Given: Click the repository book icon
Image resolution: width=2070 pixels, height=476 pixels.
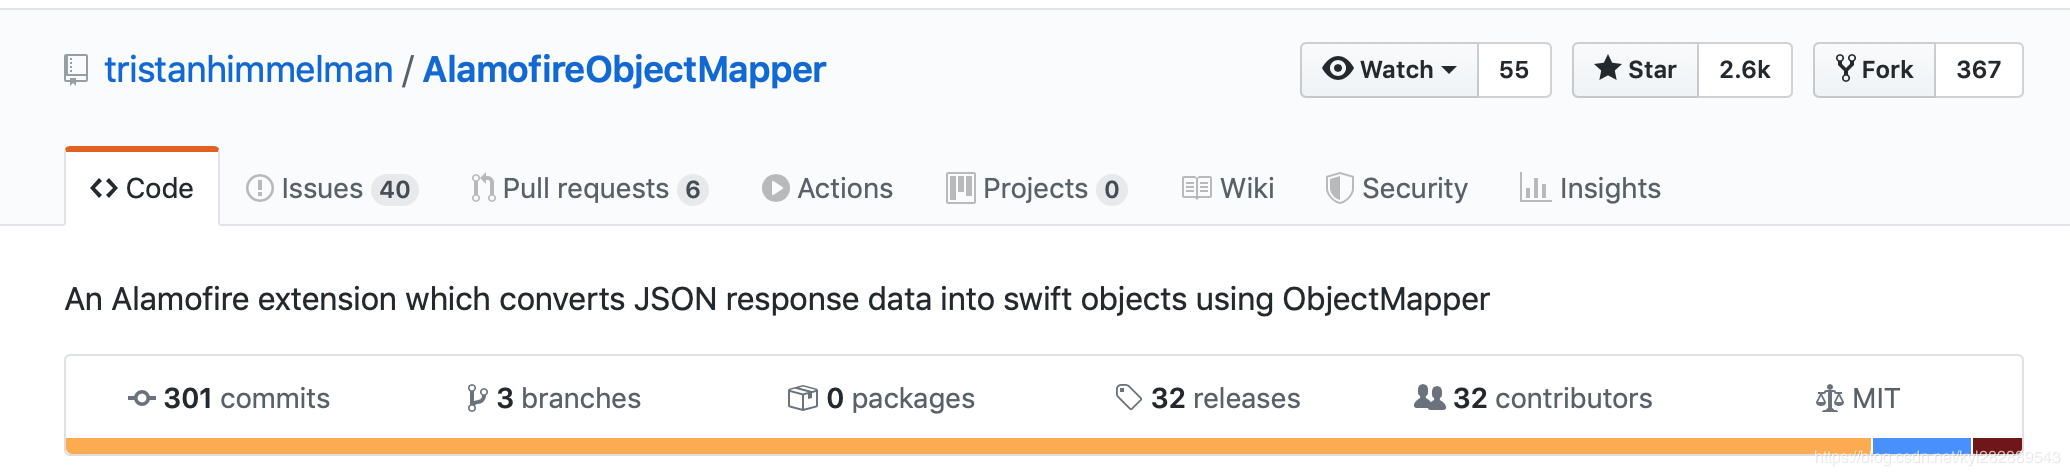Looking at the screenshot, I should 76,70.
